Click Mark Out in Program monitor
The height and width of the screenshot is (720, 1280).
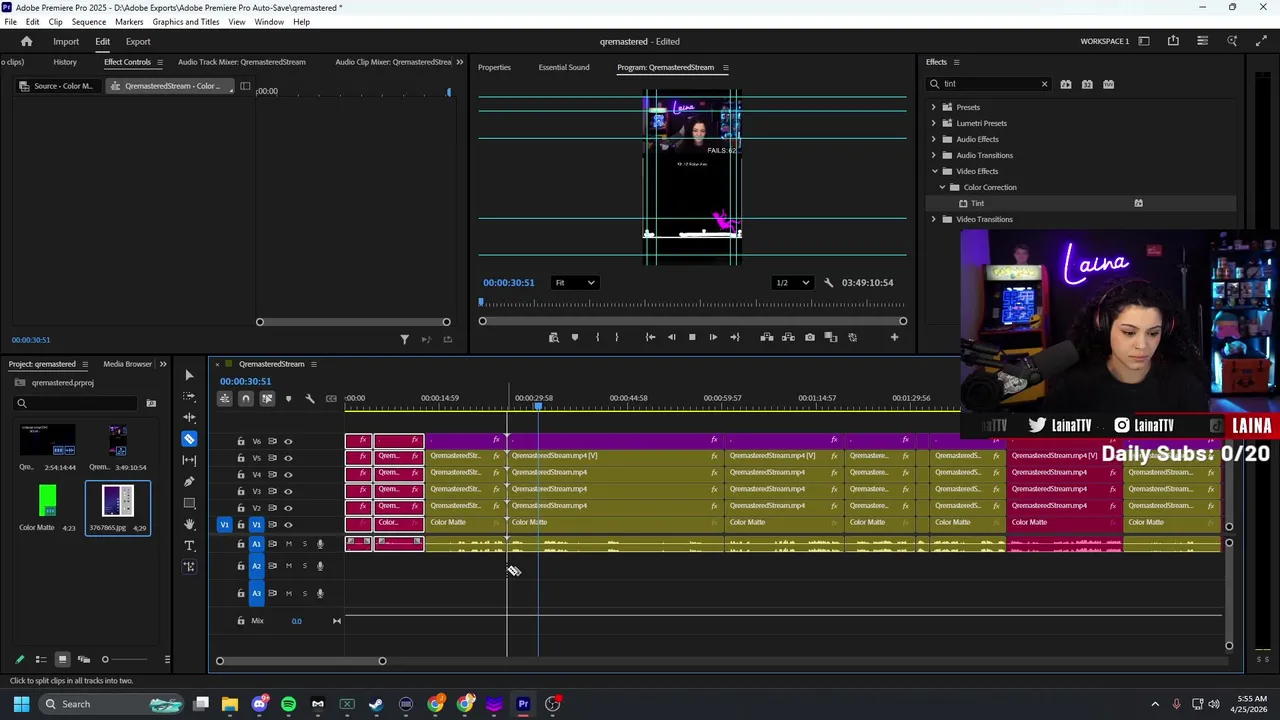click(x=616, y=337)
